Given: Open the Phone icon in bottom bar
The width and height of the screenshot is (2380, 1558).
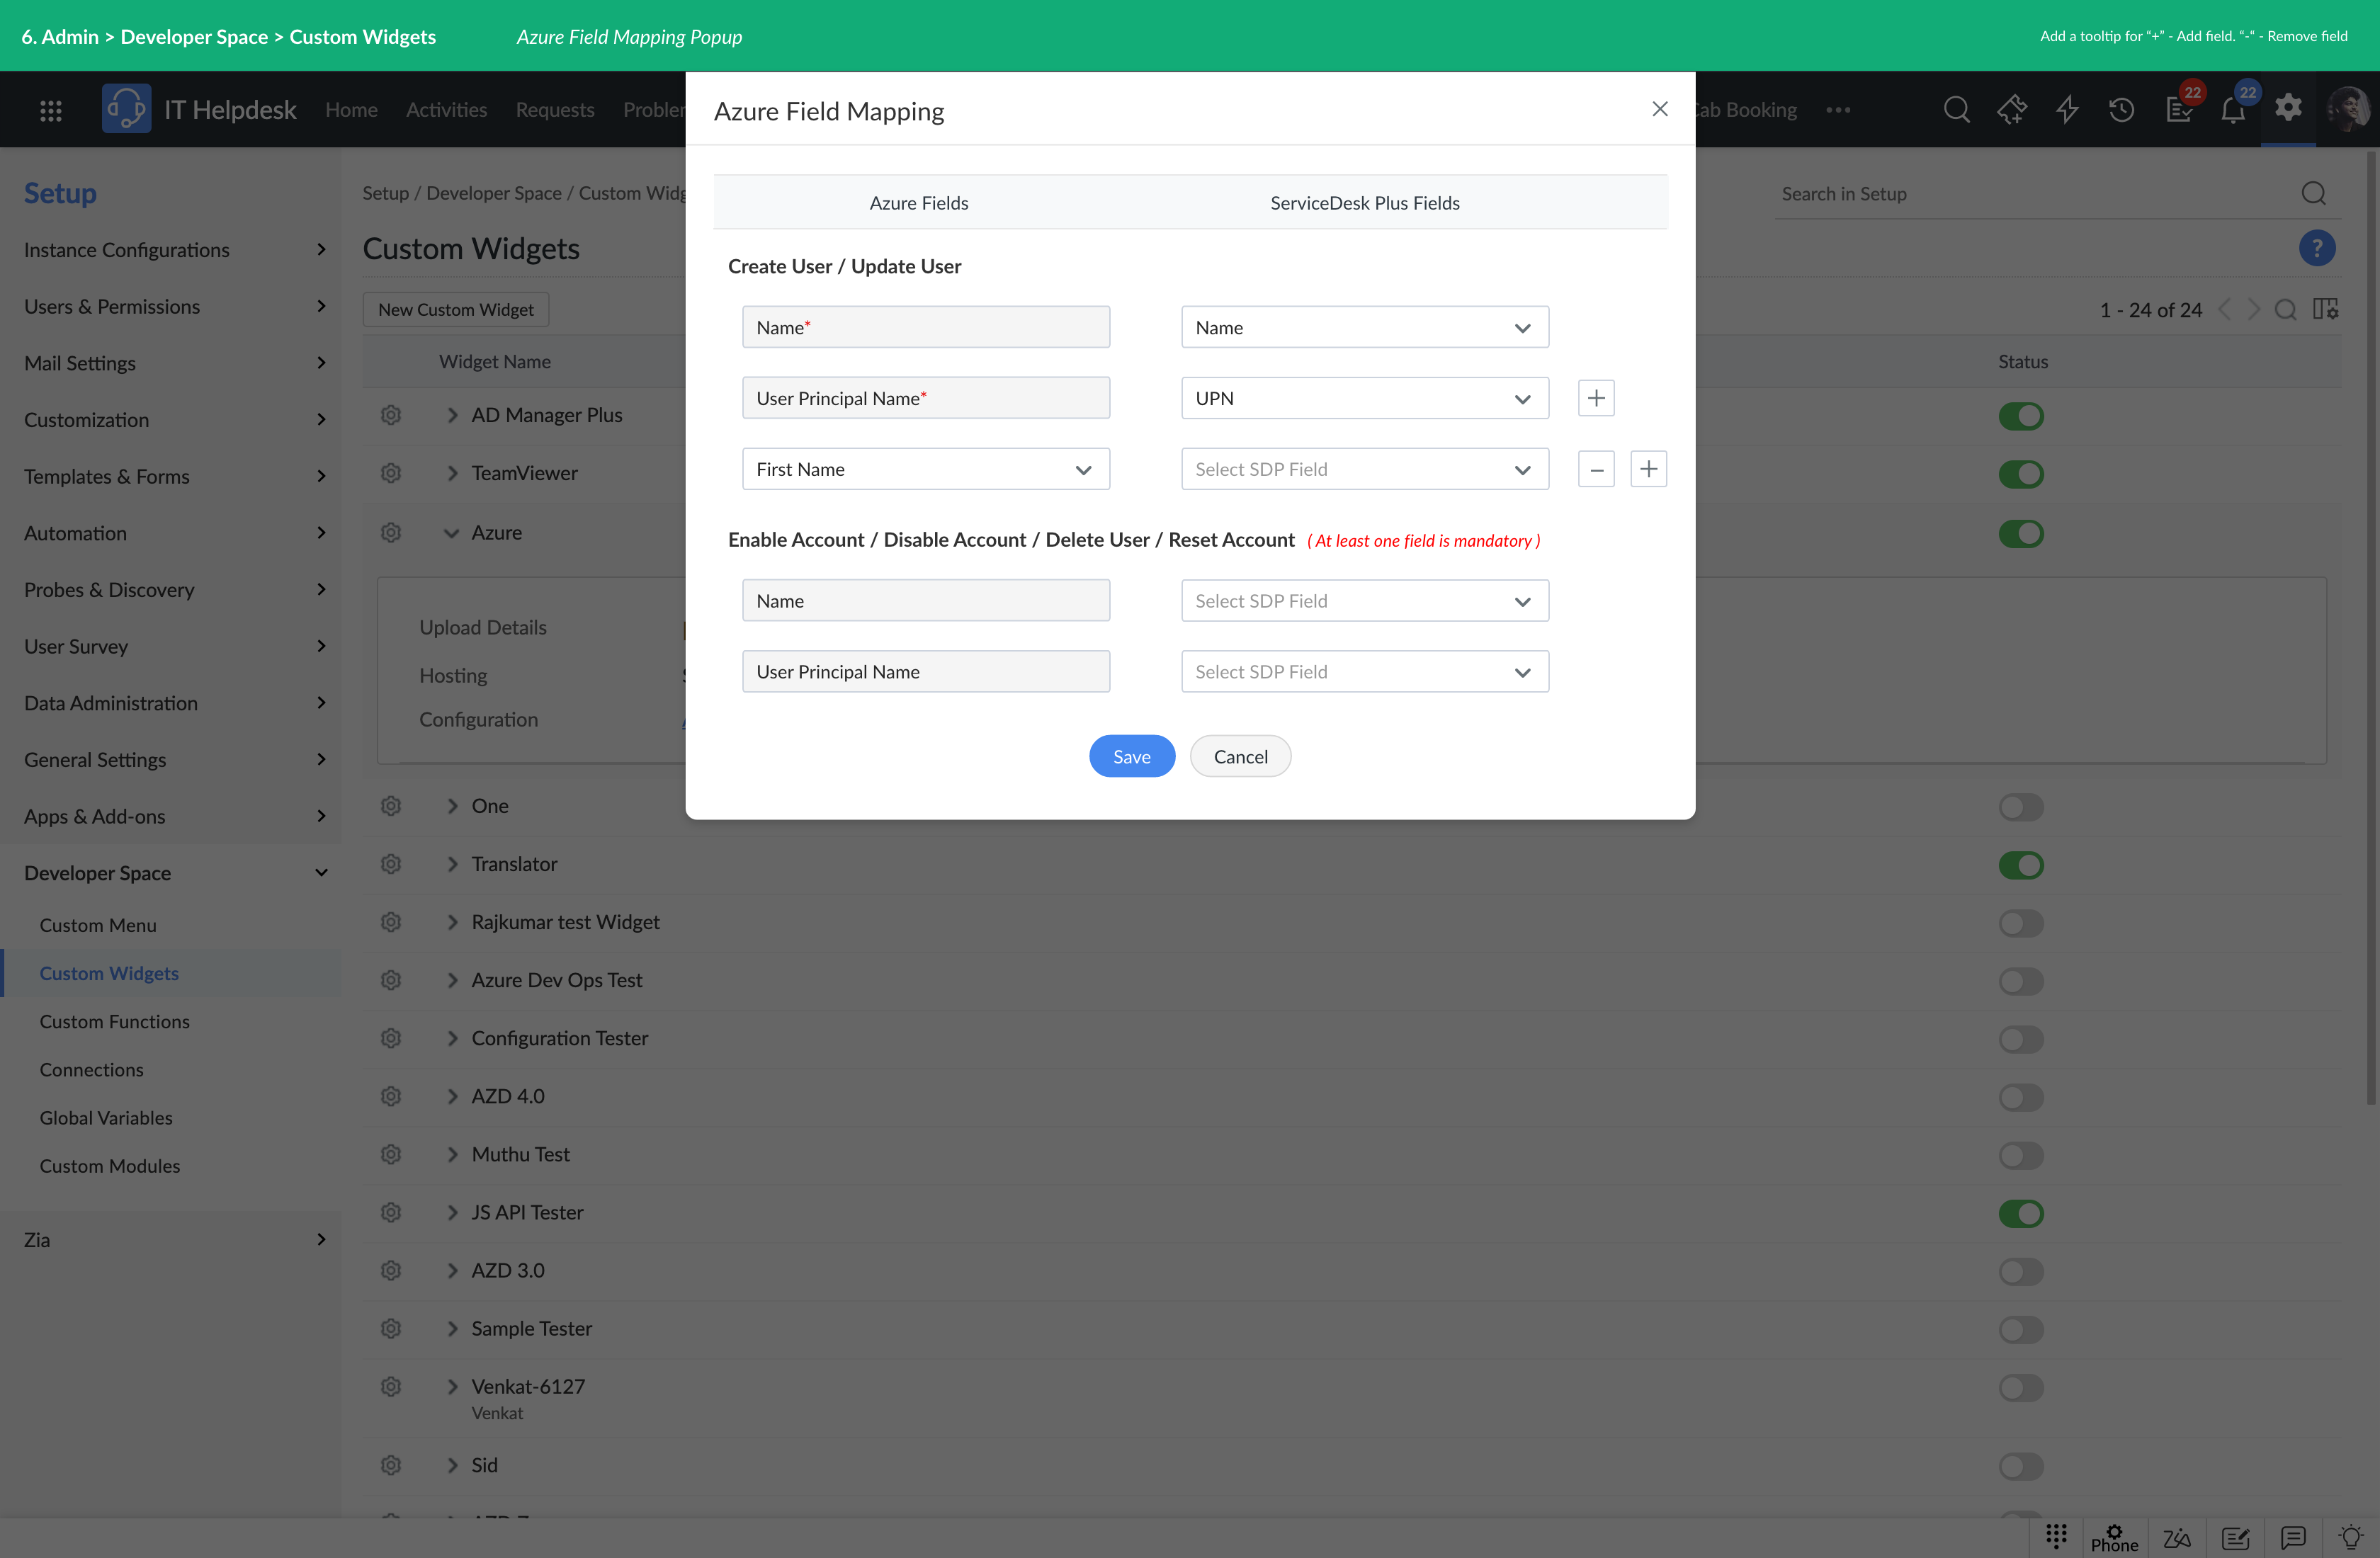Looking at the screenshot, I should 2114,1538.
